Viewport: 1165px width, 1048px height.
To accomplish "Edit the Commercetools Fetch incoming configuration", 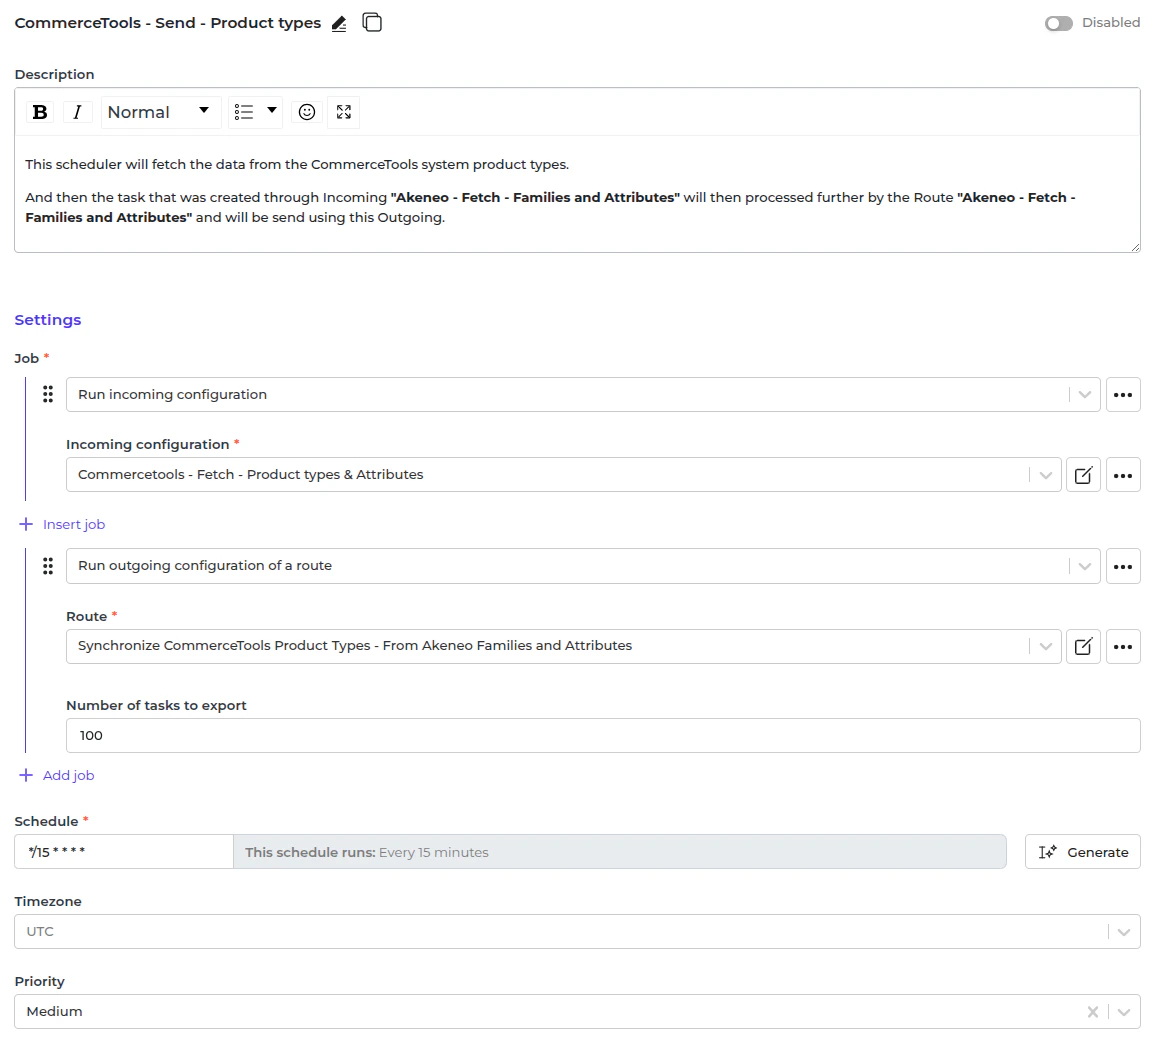I will pos(1083,475).
